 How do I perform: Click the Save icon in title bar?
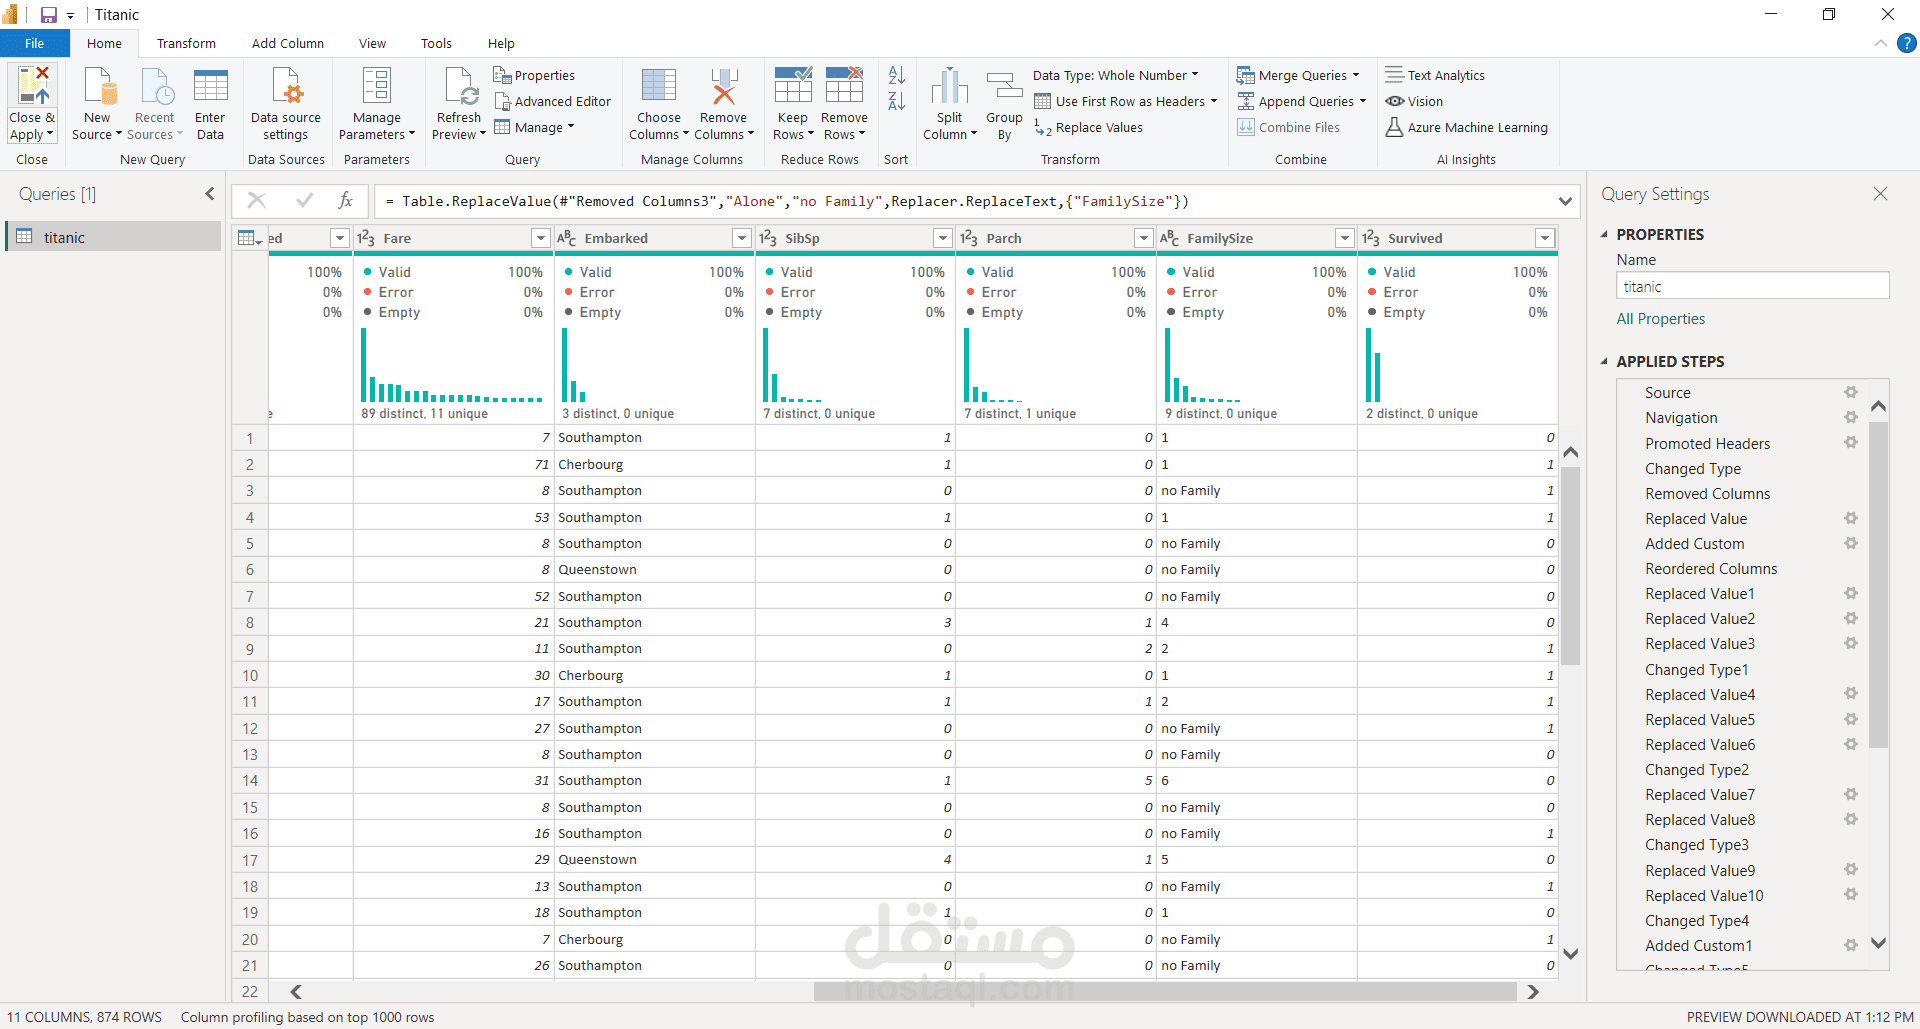48,15
